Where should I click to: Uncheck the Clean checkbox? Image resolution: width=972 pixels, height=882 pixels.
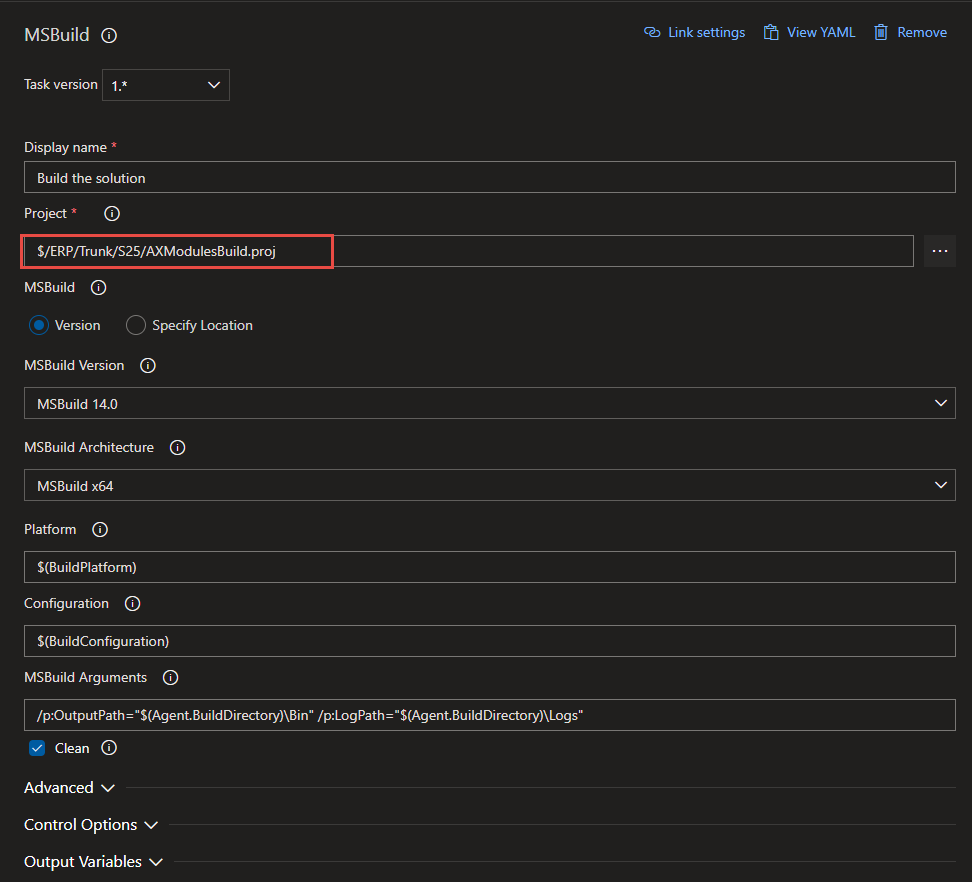pyautogui.click(x=37, y=748)
